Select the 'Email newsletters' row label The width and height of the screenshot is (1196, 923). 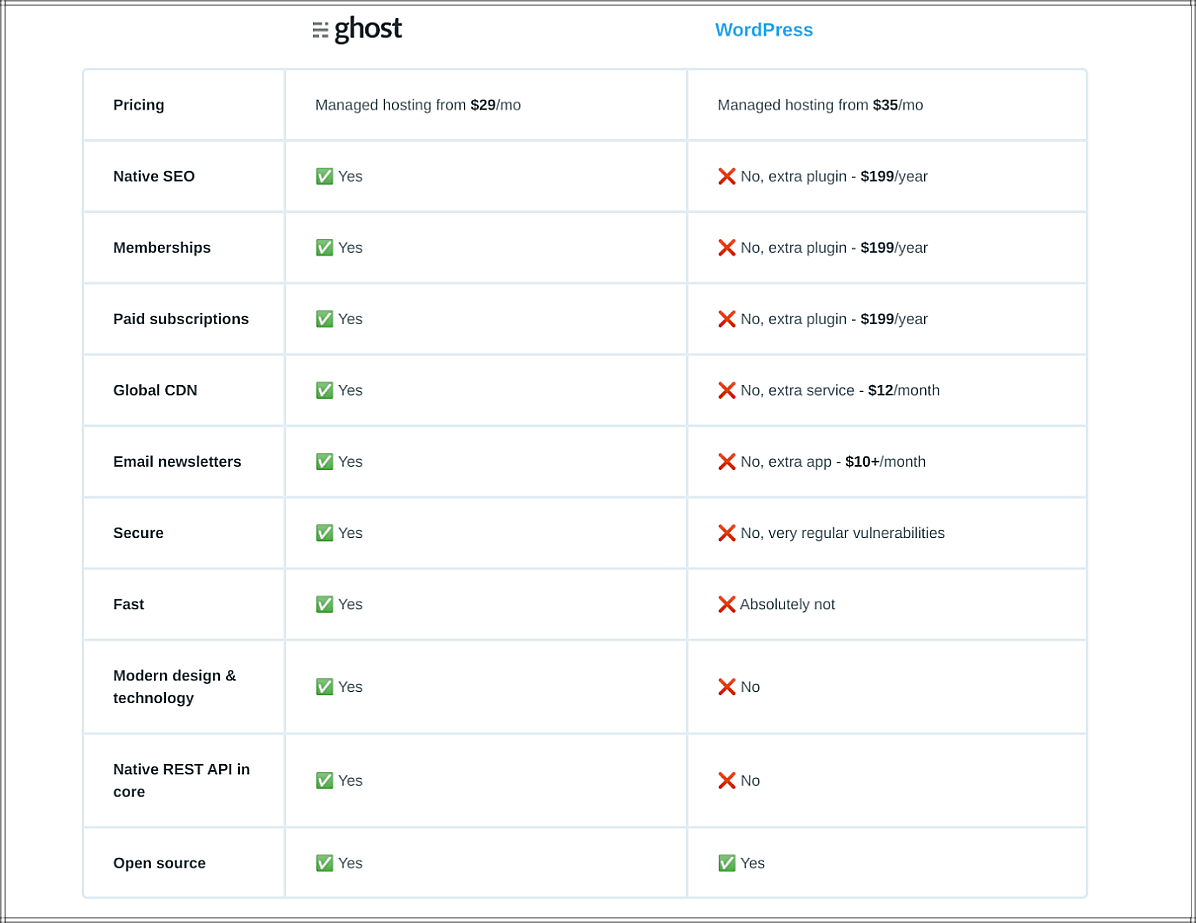point(177,462)
